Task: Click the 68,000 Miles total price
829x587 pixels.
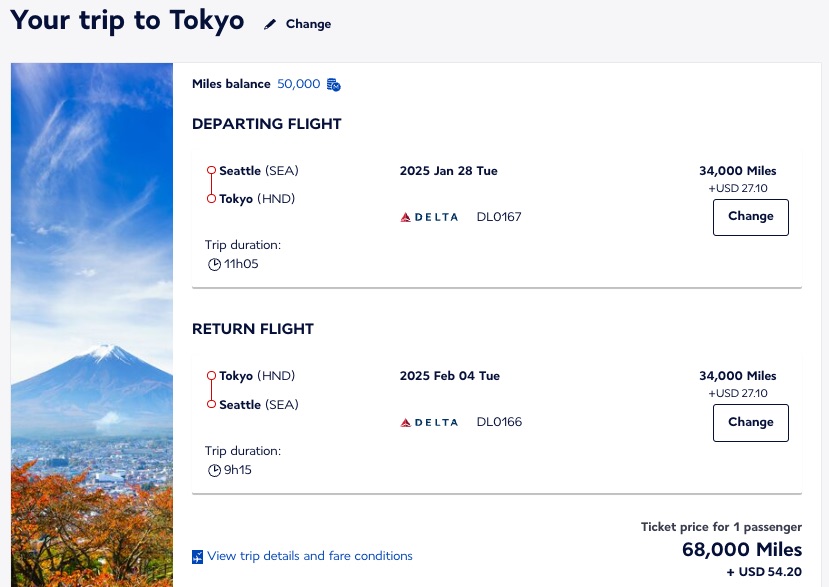Action: [x=741, y=550]
